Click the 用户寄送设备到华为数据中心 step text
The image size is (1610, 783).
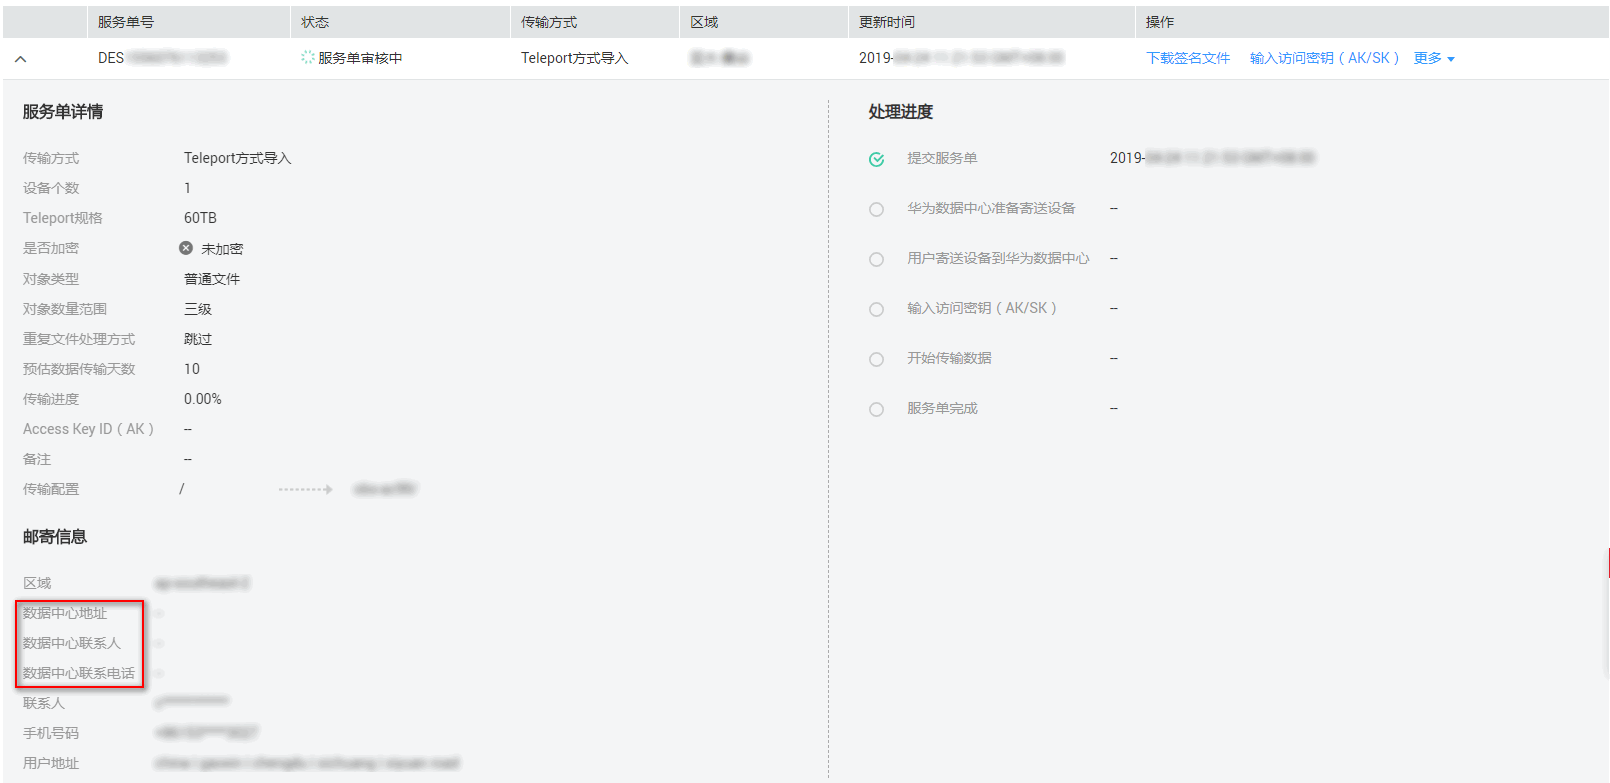point(998,258)
